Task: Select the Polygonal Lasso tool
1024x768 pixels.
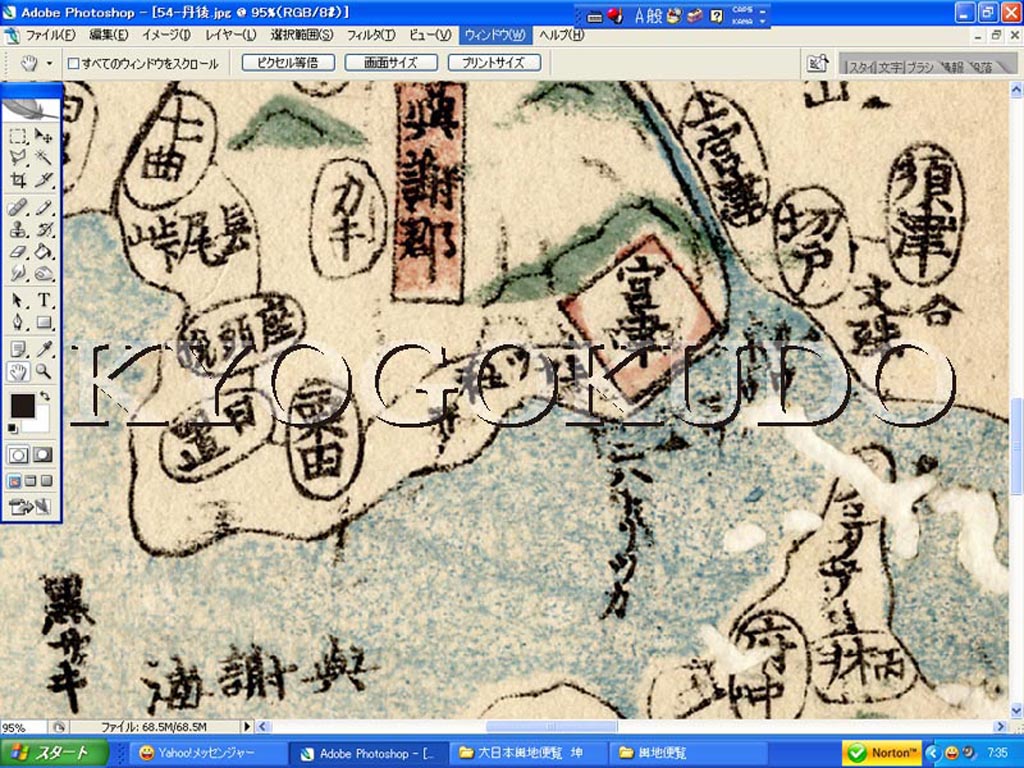Action: pyautogui.click(x=18, y=157)
